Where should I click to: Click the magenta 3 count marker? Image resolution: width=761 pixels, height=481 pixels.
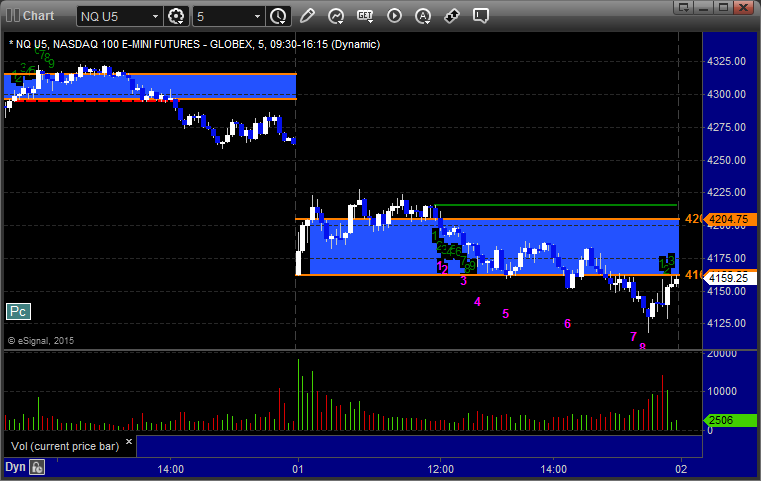click(x=463, y=281)
